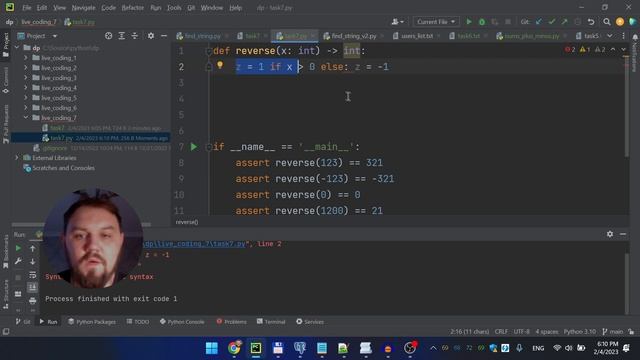The height and width of the screenshot is (360, 640).
Task: Open Project panel settings gear
Action: [x=151, y=36]
